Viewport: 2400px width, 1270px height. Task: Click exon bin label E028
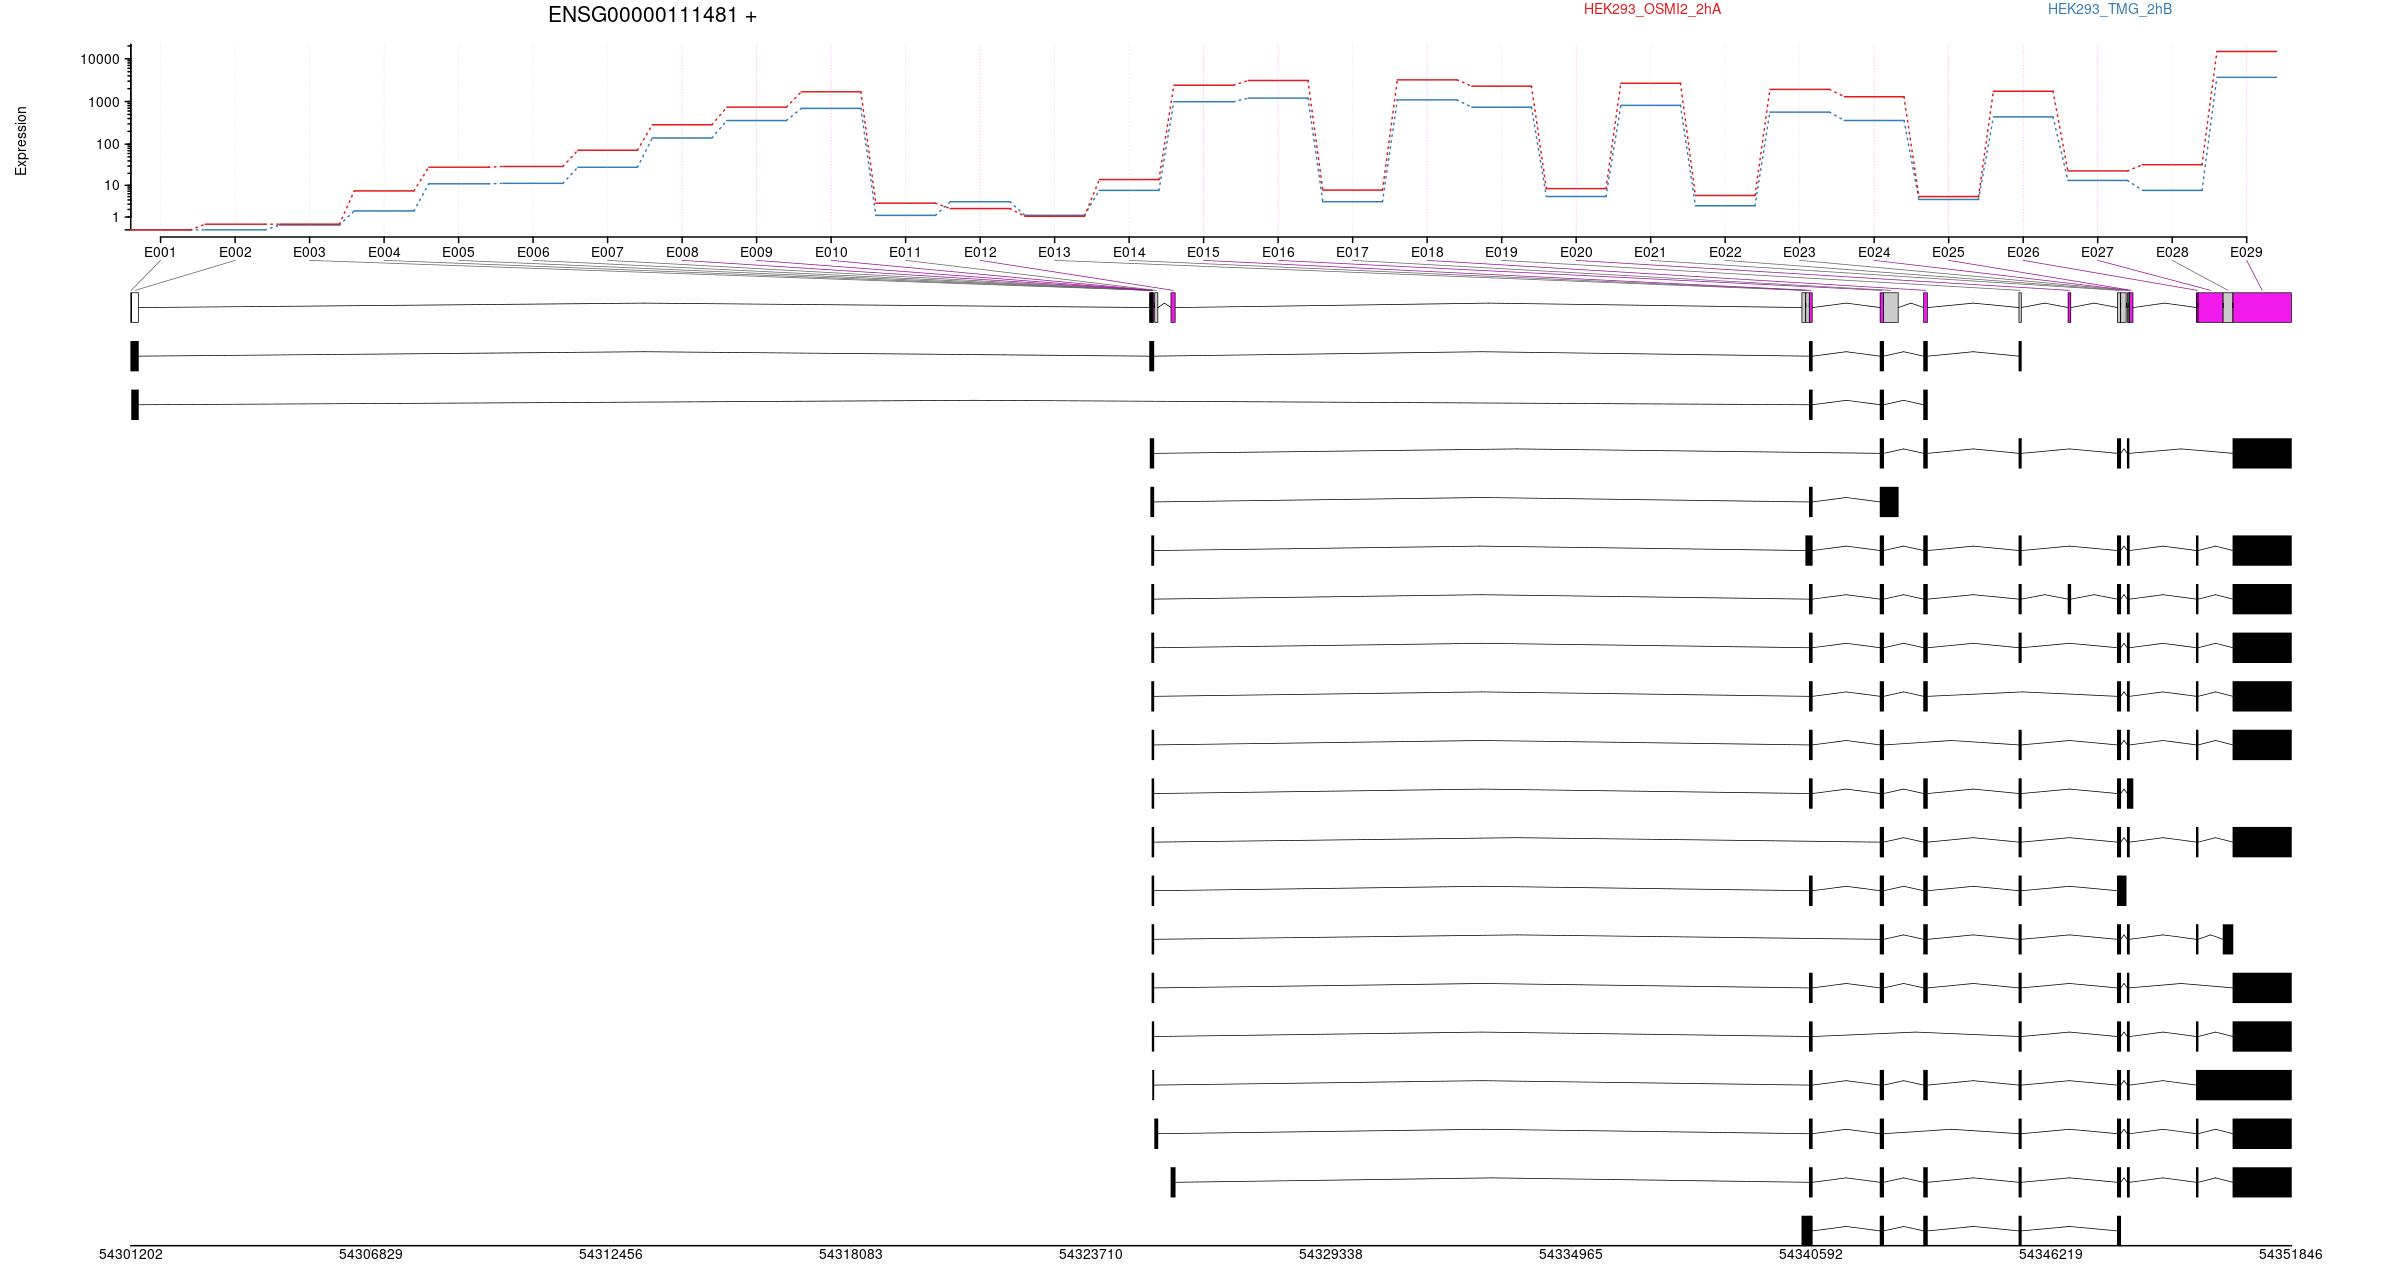(x=2172, y=252)
